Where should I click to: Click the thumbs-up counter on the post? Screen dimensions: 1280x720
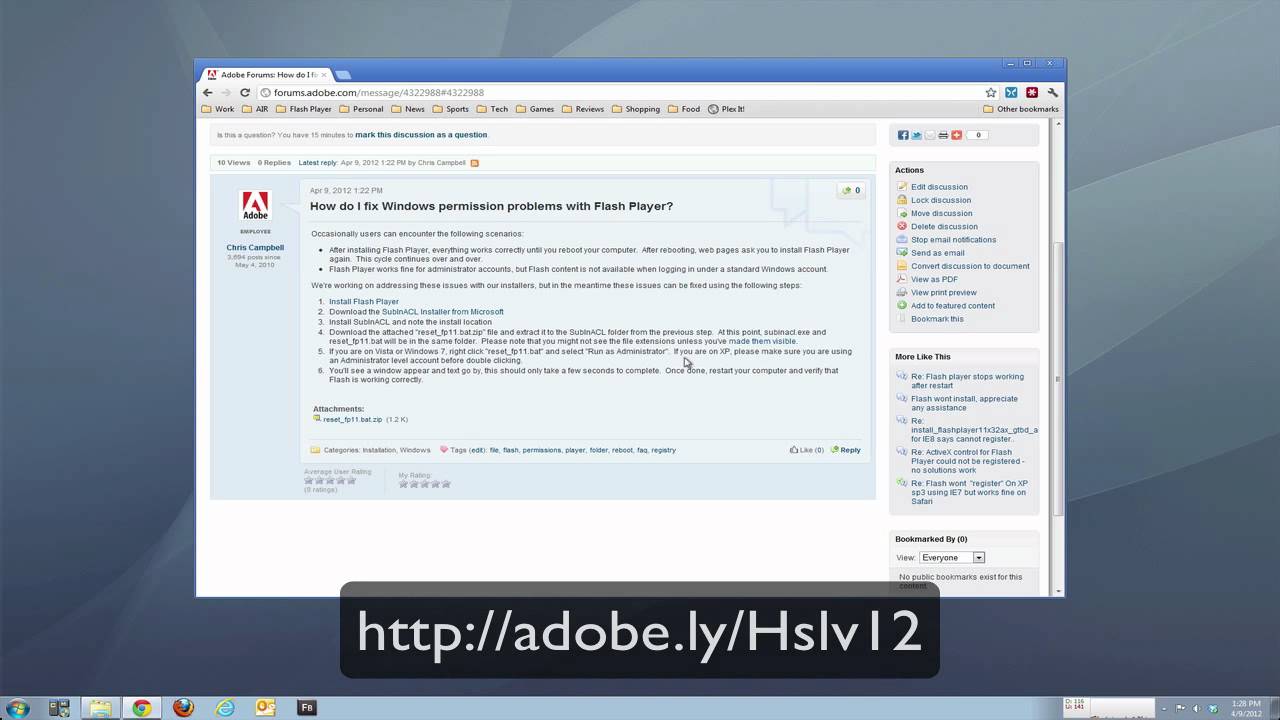[x=851, y=190]
